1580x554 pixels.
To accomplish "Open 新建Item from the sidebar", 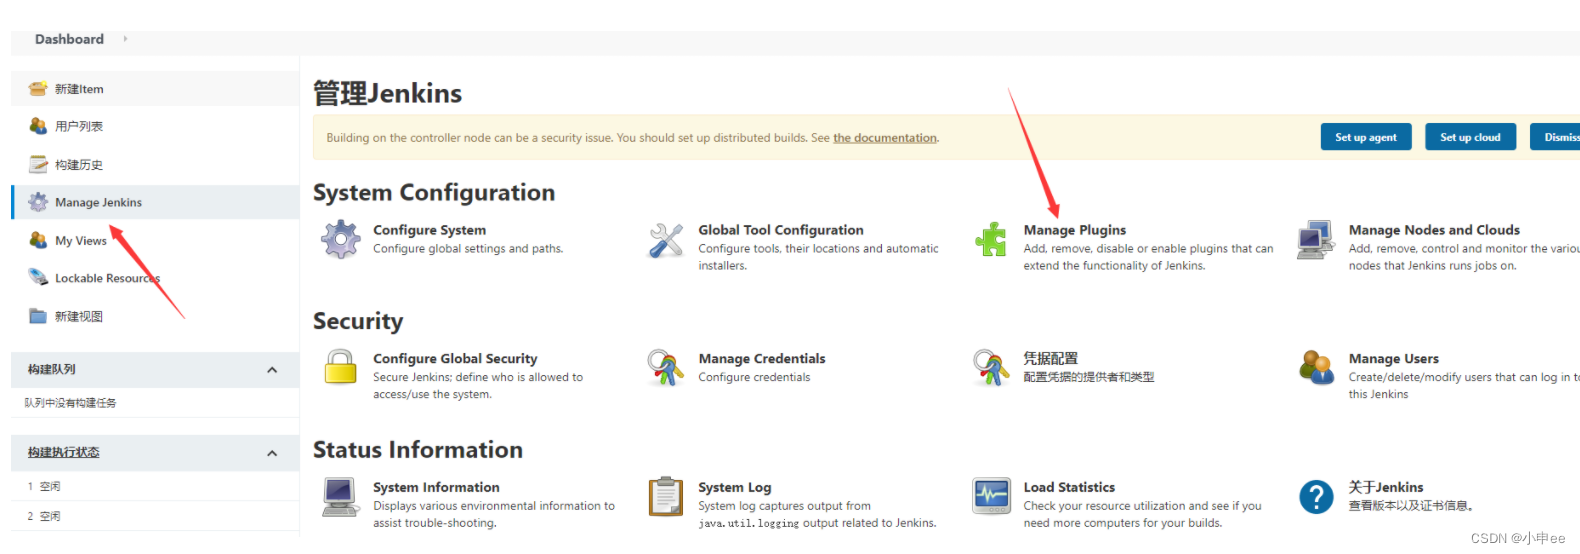I will [x=79, y=89].
